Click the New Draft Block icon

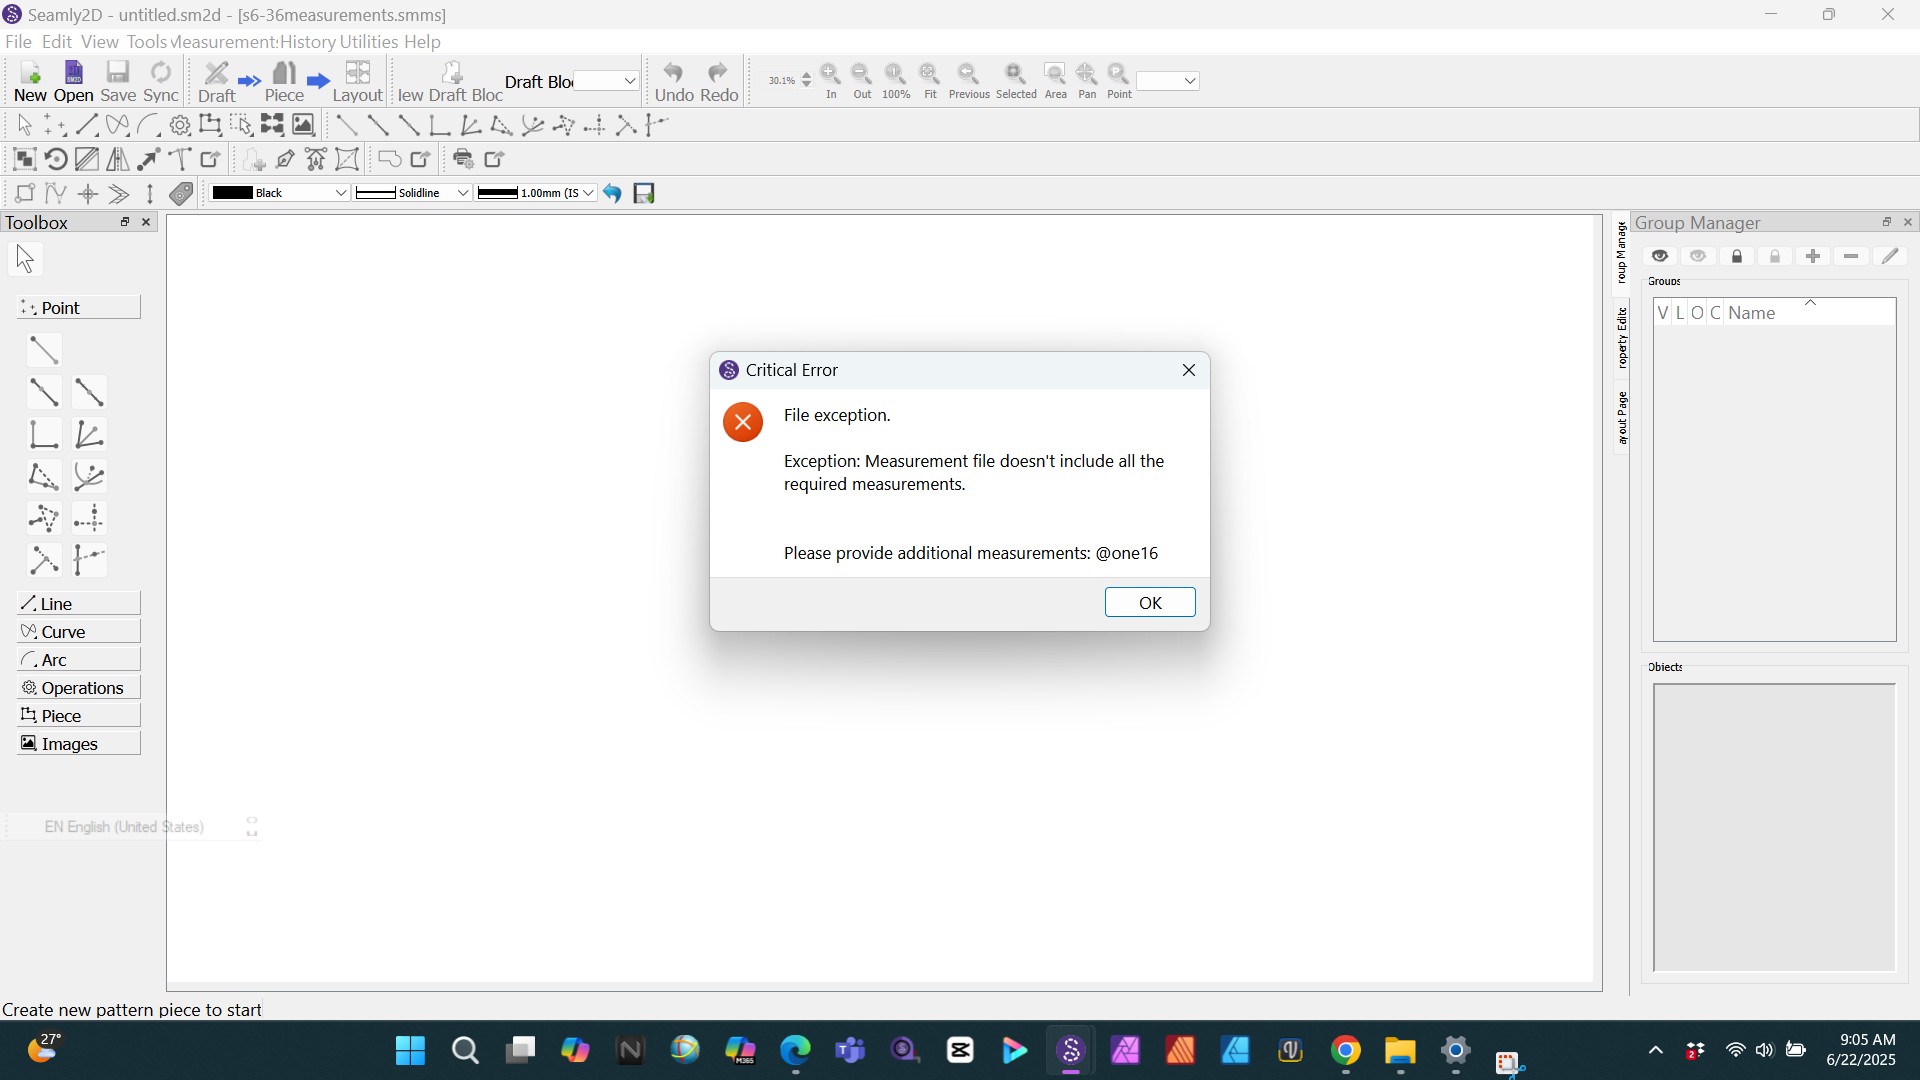pyautogui.click(x=451, y=81)
